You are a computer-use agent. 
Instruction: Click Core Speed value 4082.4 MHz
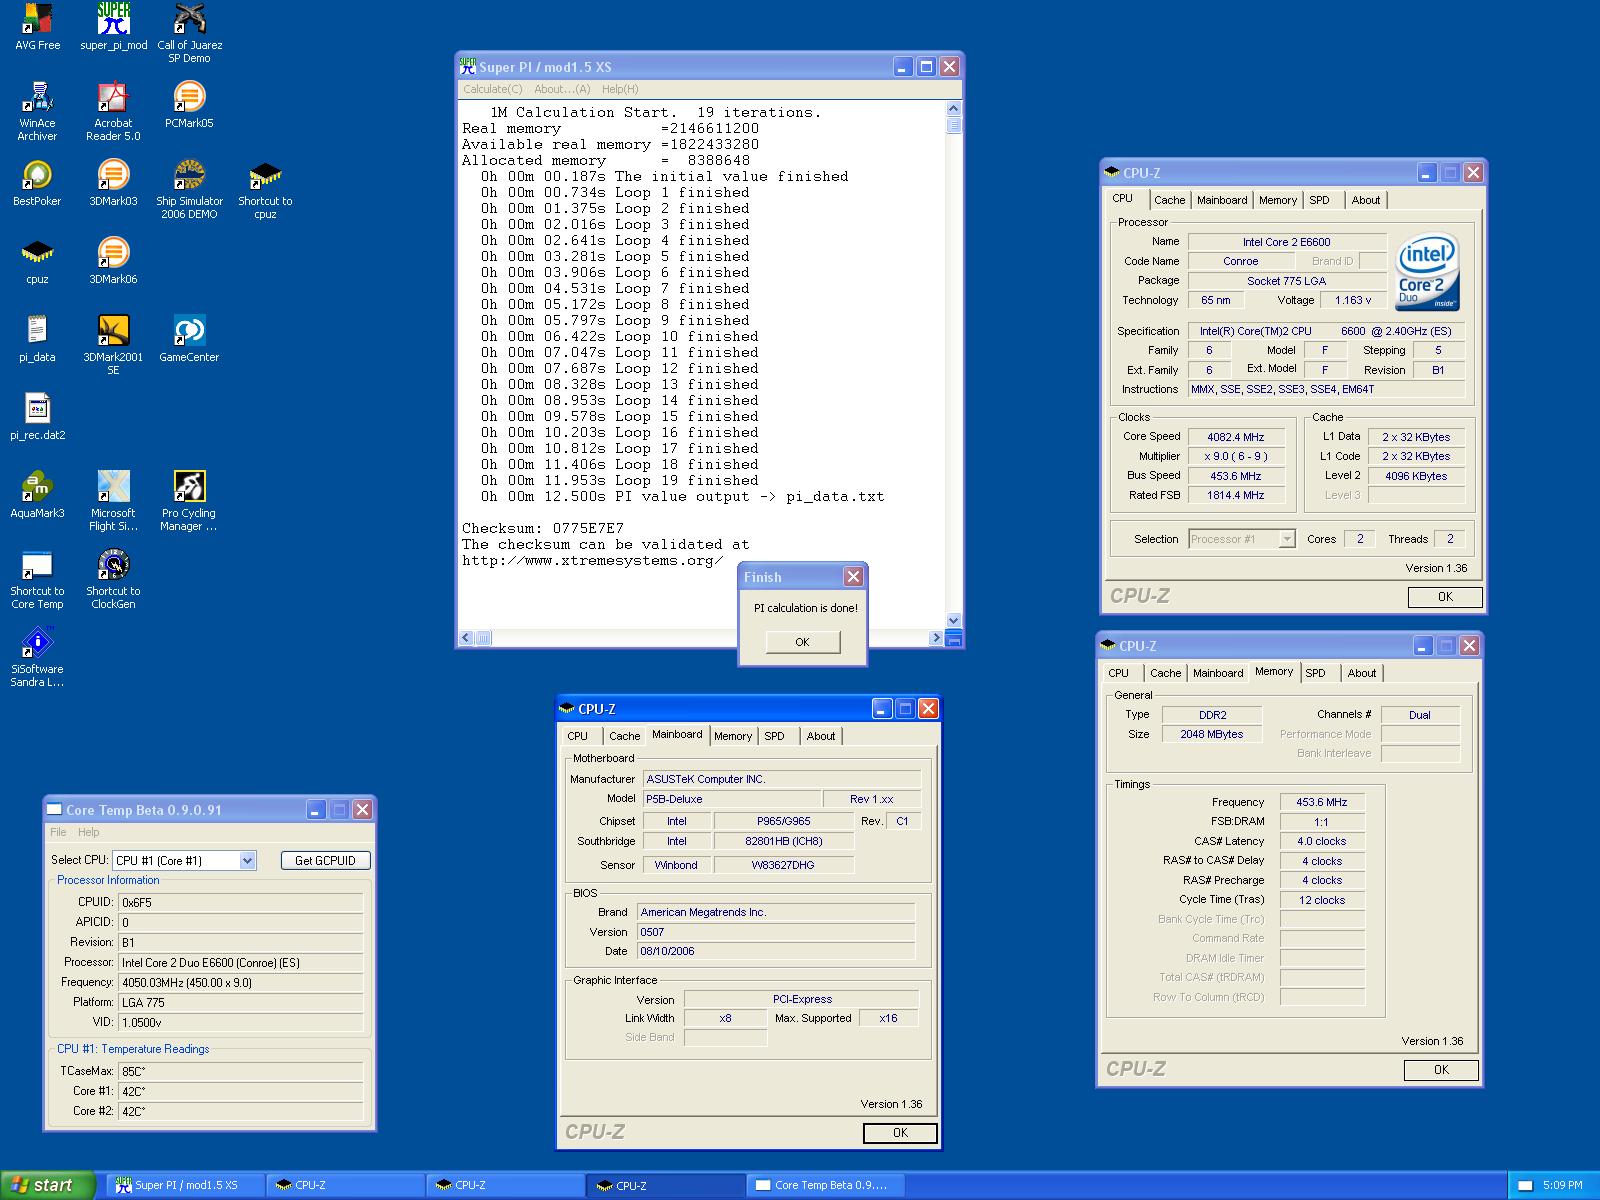(x=1235, y=437)
